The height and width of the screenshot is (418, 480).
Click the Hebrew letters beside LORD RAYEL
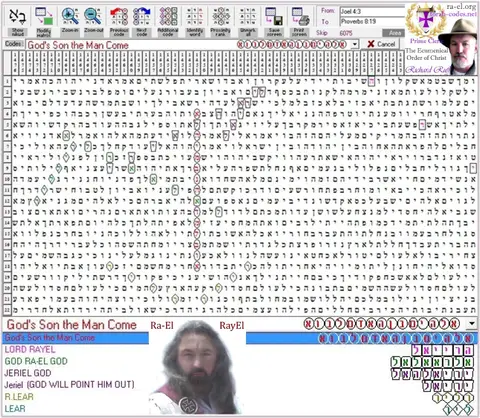point(442,350)
